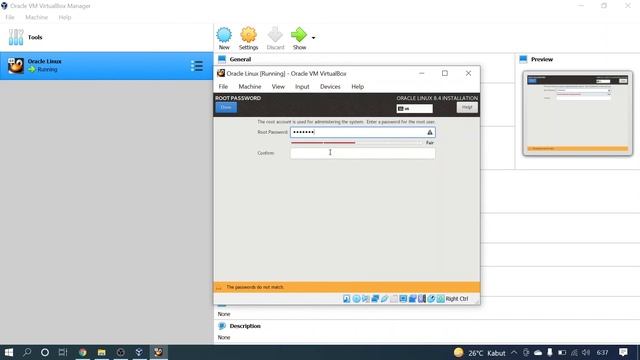640x360 pixels.
Task: Click the New machine toolbar icon
Action: pos(224,38)
